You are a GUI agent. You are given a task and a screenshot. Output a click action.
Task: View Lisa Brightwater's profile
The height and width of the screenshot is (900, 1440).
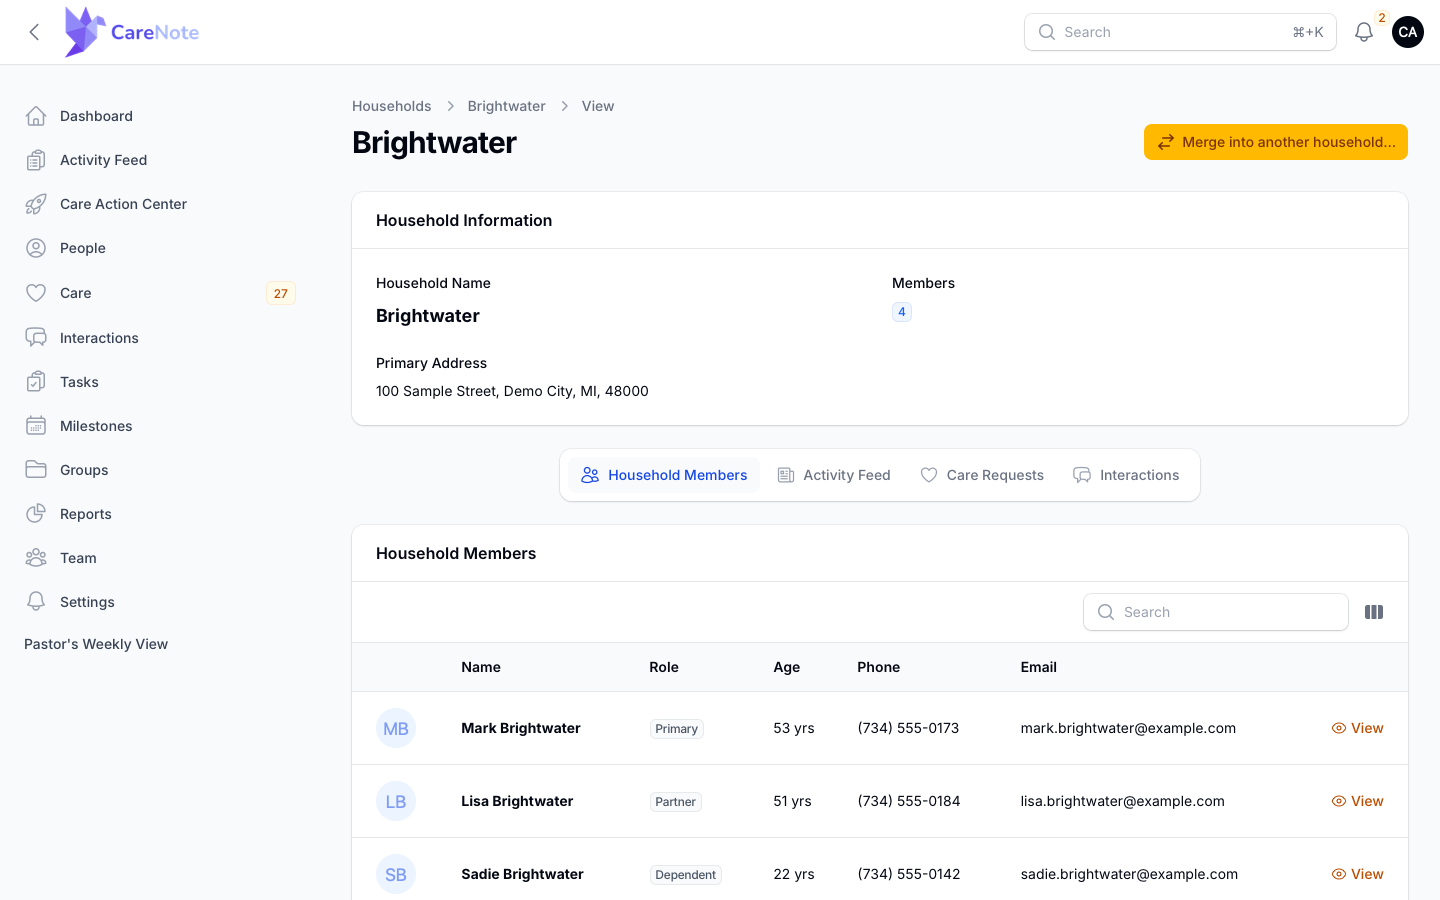(x=1357, y=801)
